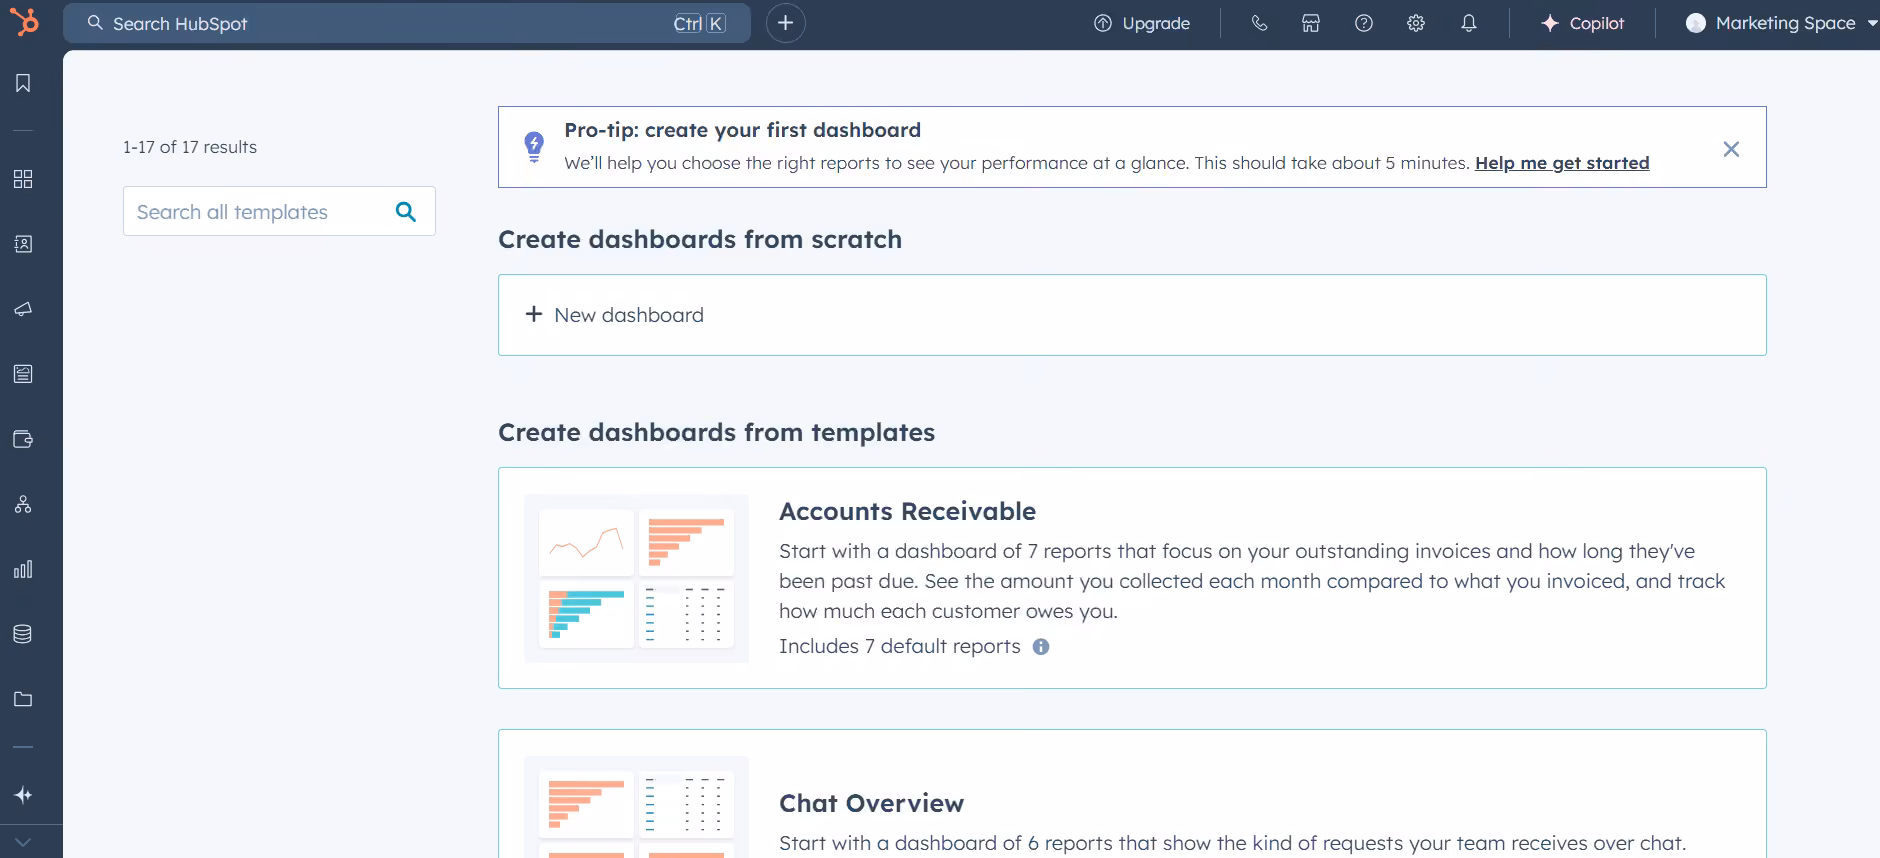
Task: Open the Data Management database sidebar icon
Action: [x=23, y=634]
